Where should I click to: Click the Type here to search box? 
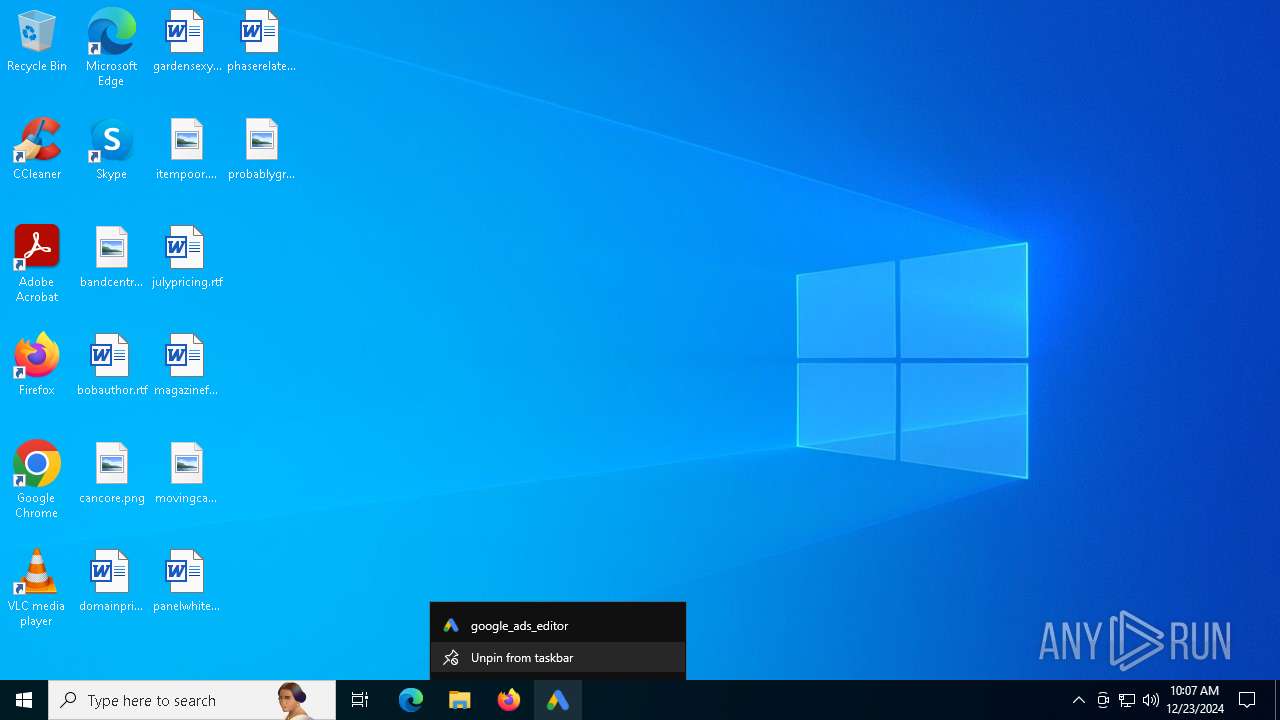[x=192, y=700]
